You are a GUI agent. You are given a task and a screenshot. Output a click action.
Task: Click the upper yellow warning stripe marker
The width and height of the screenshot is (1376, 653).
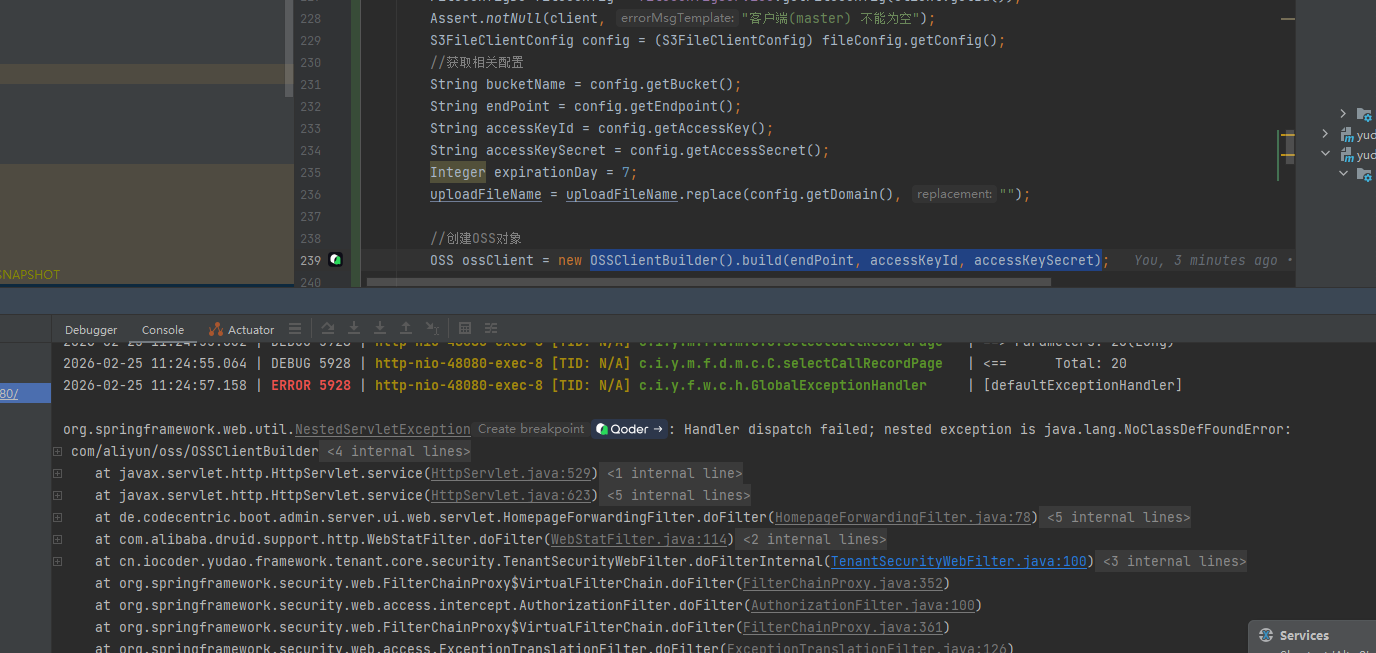tap(1287, 134)
